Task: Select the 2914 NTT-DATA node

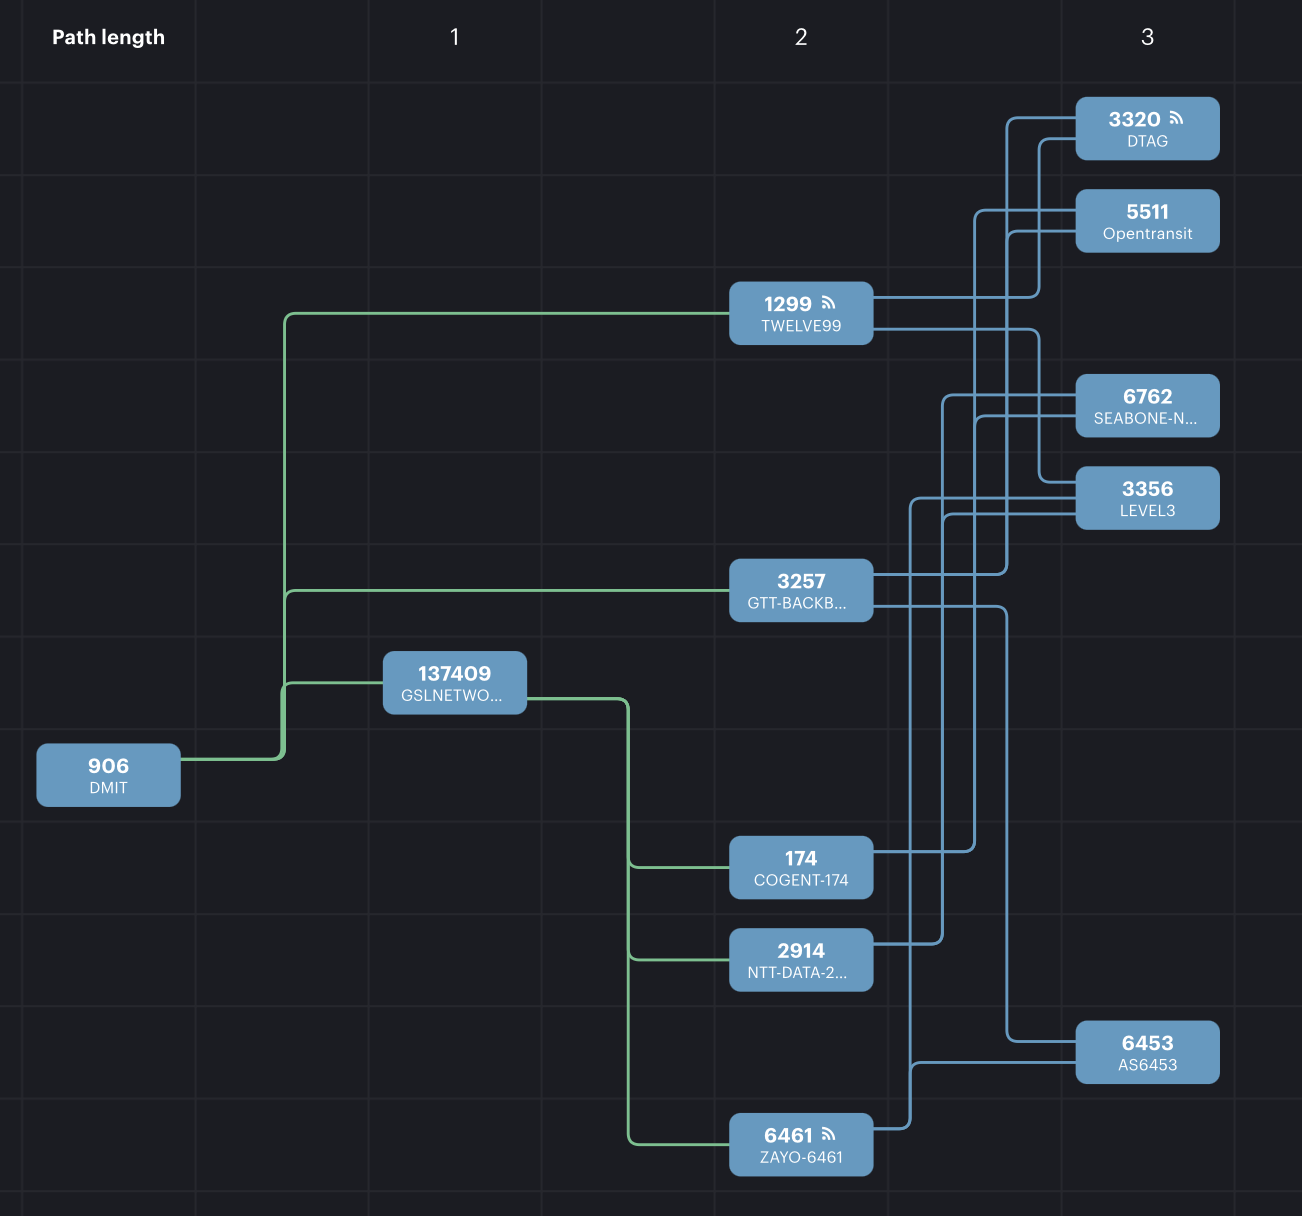Action: pos(800,960)
